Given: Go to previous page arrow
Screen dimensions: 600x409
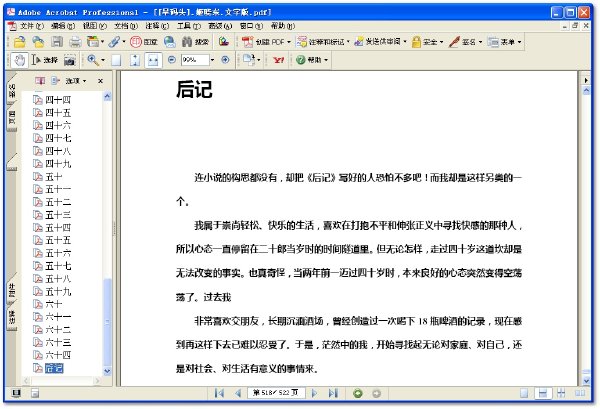Looking at the screenshot, I should [x=238, y=393].
